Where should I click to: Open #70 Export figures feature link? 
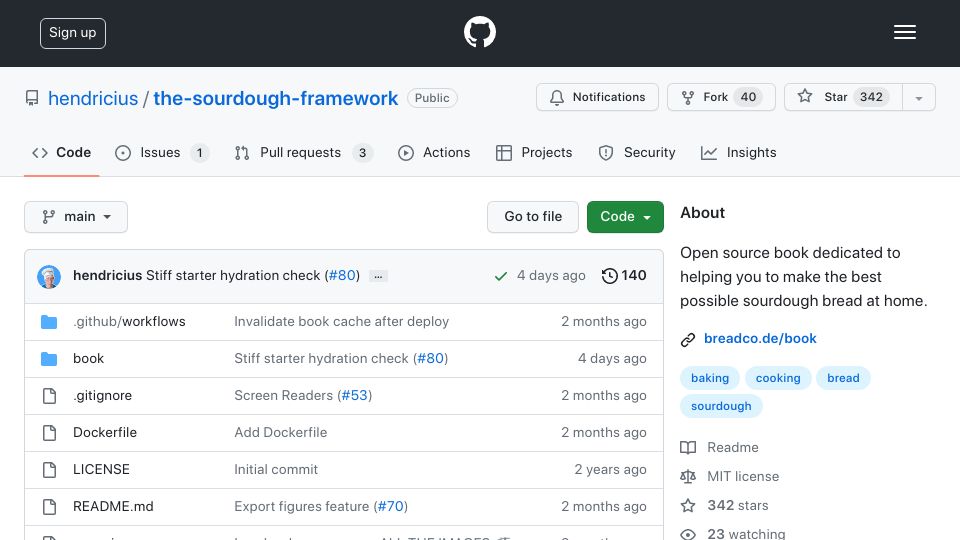coord(391,506)
